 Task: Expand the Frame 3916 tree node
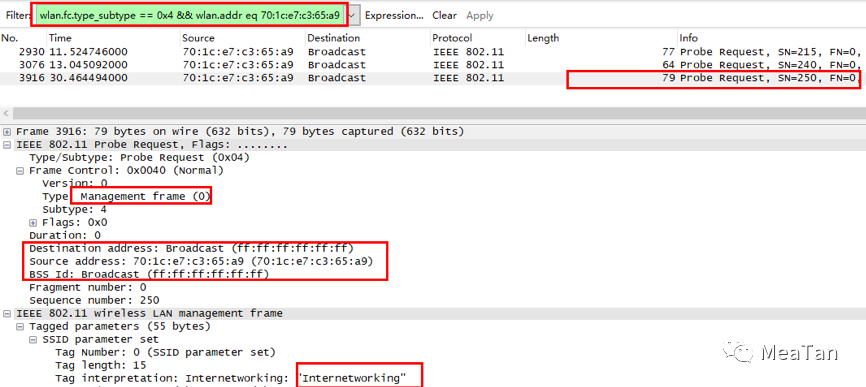click(7, 132)
